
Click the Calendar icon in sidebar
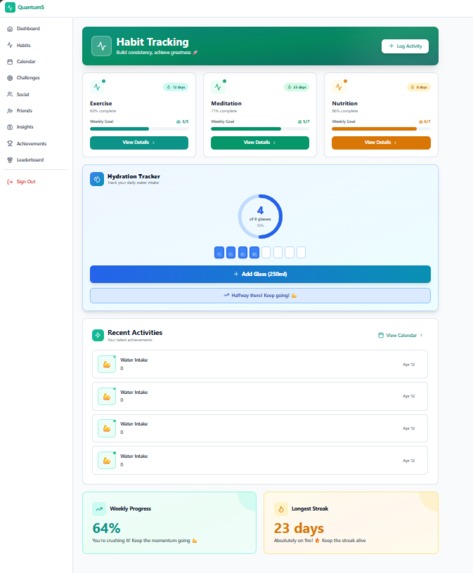pyautogui.click(x=10, y=61)
